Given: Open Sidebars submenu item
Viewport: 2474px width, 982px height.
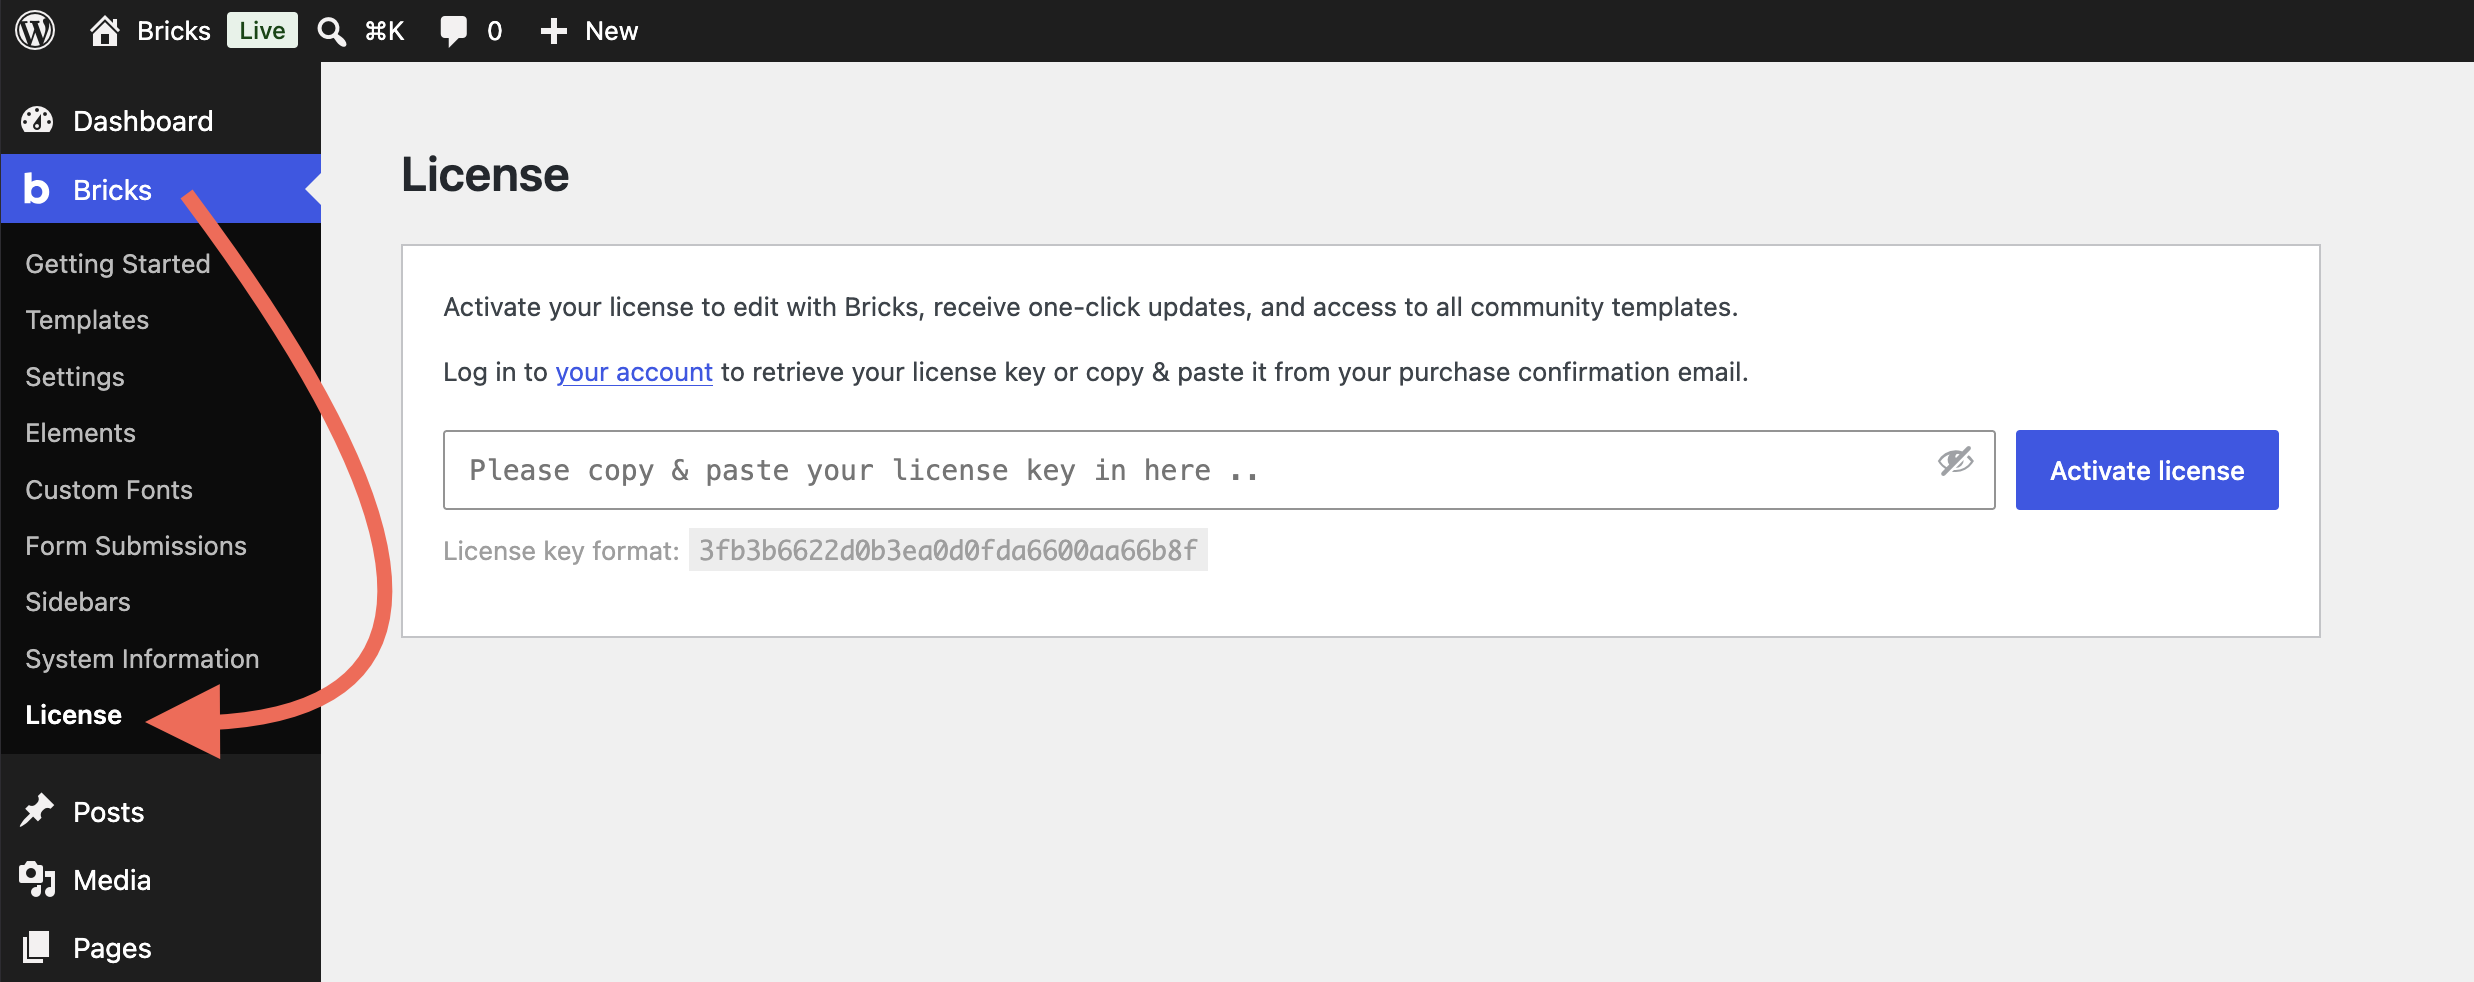Looking at the screenshot, I should (x=78, y=602).
